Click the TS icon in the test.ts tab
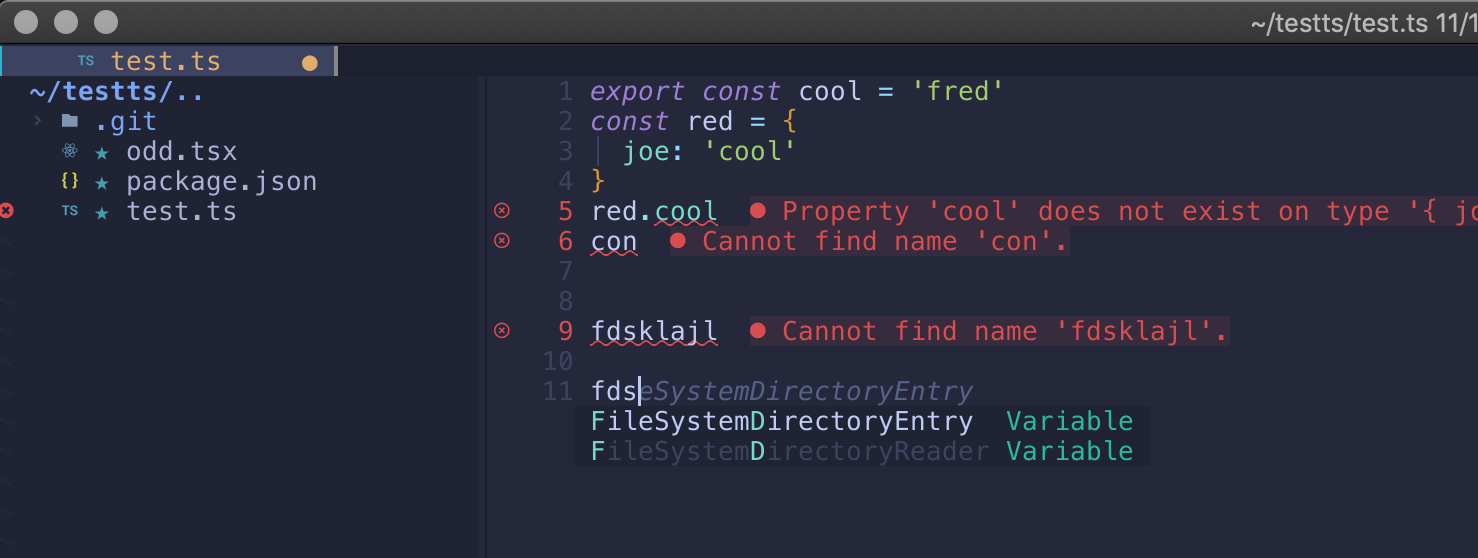 click(x=86, y=62)
